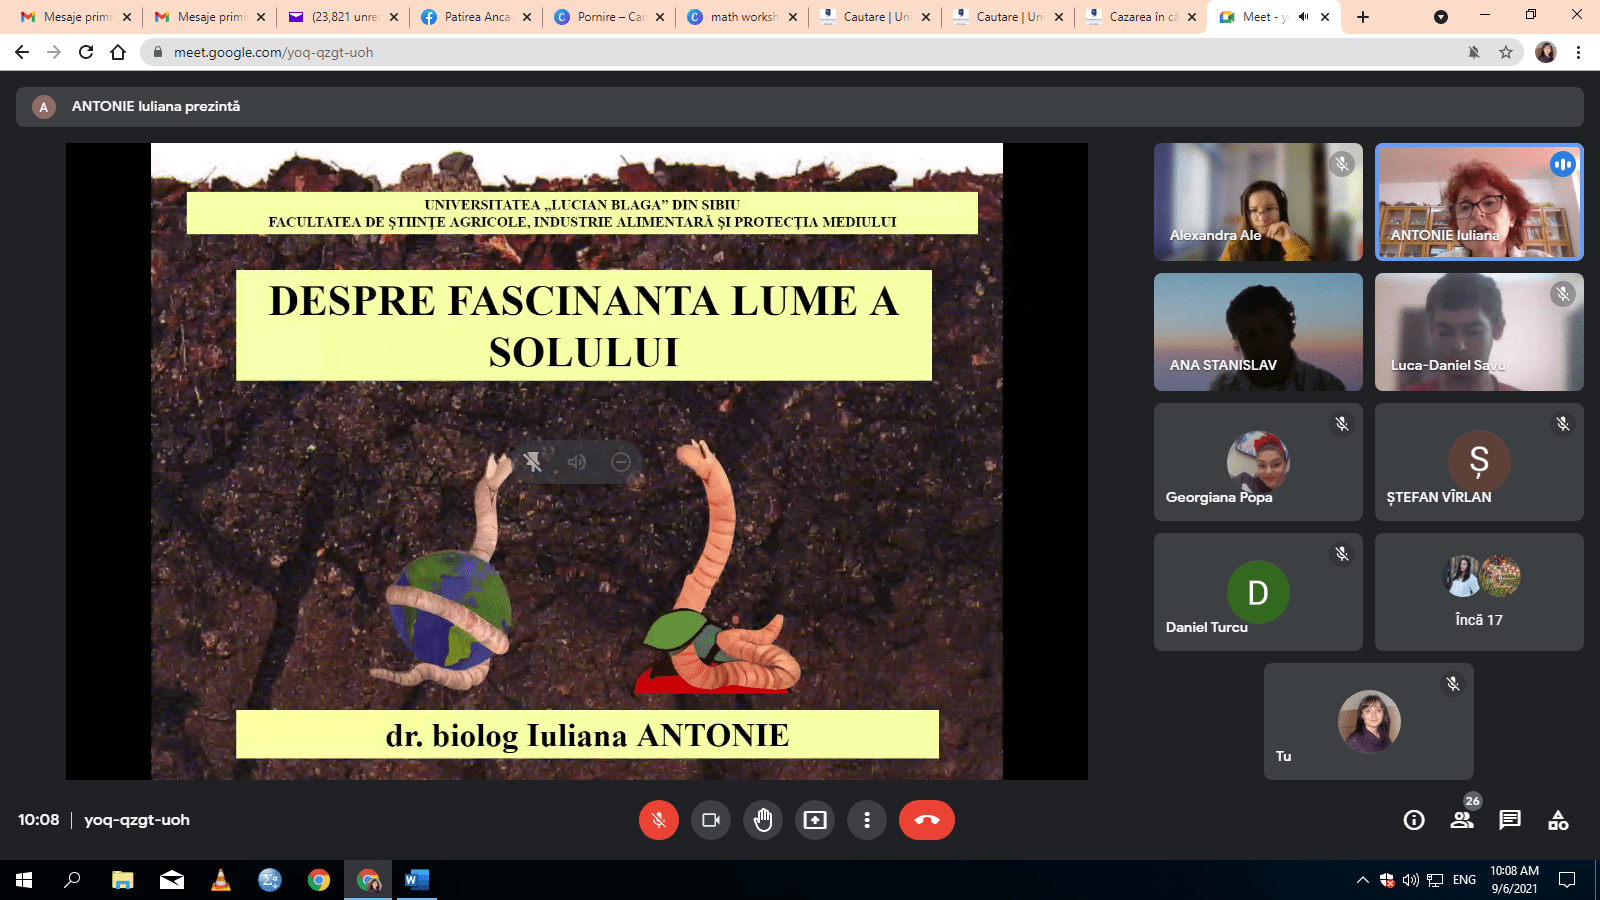Leave the call with red hang-up button

point(926,820)
